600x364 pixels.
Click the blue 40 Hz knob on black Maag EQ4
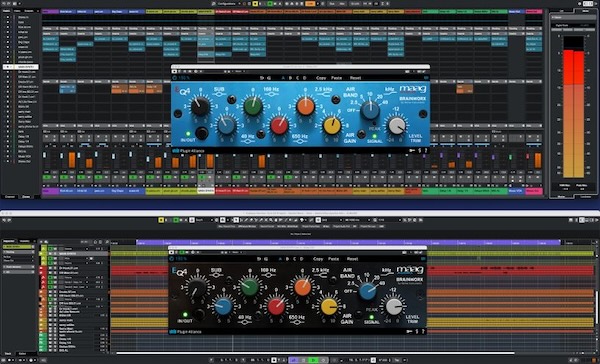click(x=223, y=307)
